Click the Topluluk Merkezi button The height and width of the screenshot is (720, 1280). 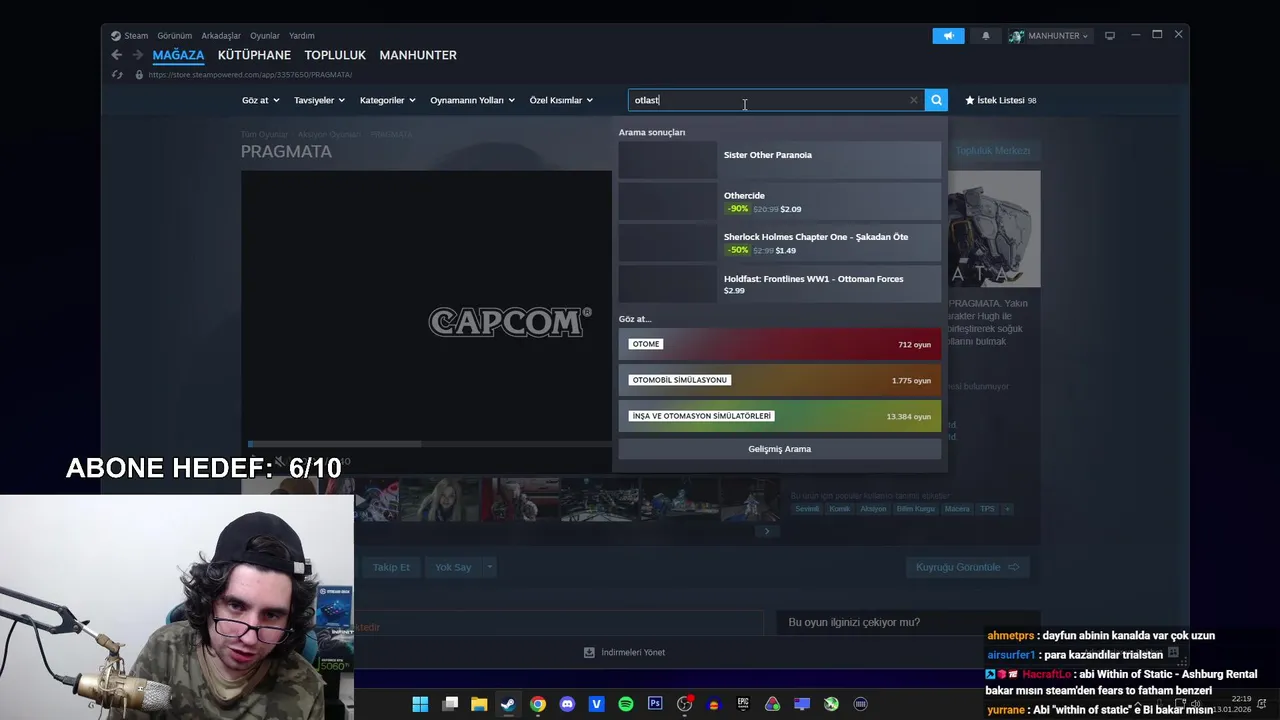point(992,151)
